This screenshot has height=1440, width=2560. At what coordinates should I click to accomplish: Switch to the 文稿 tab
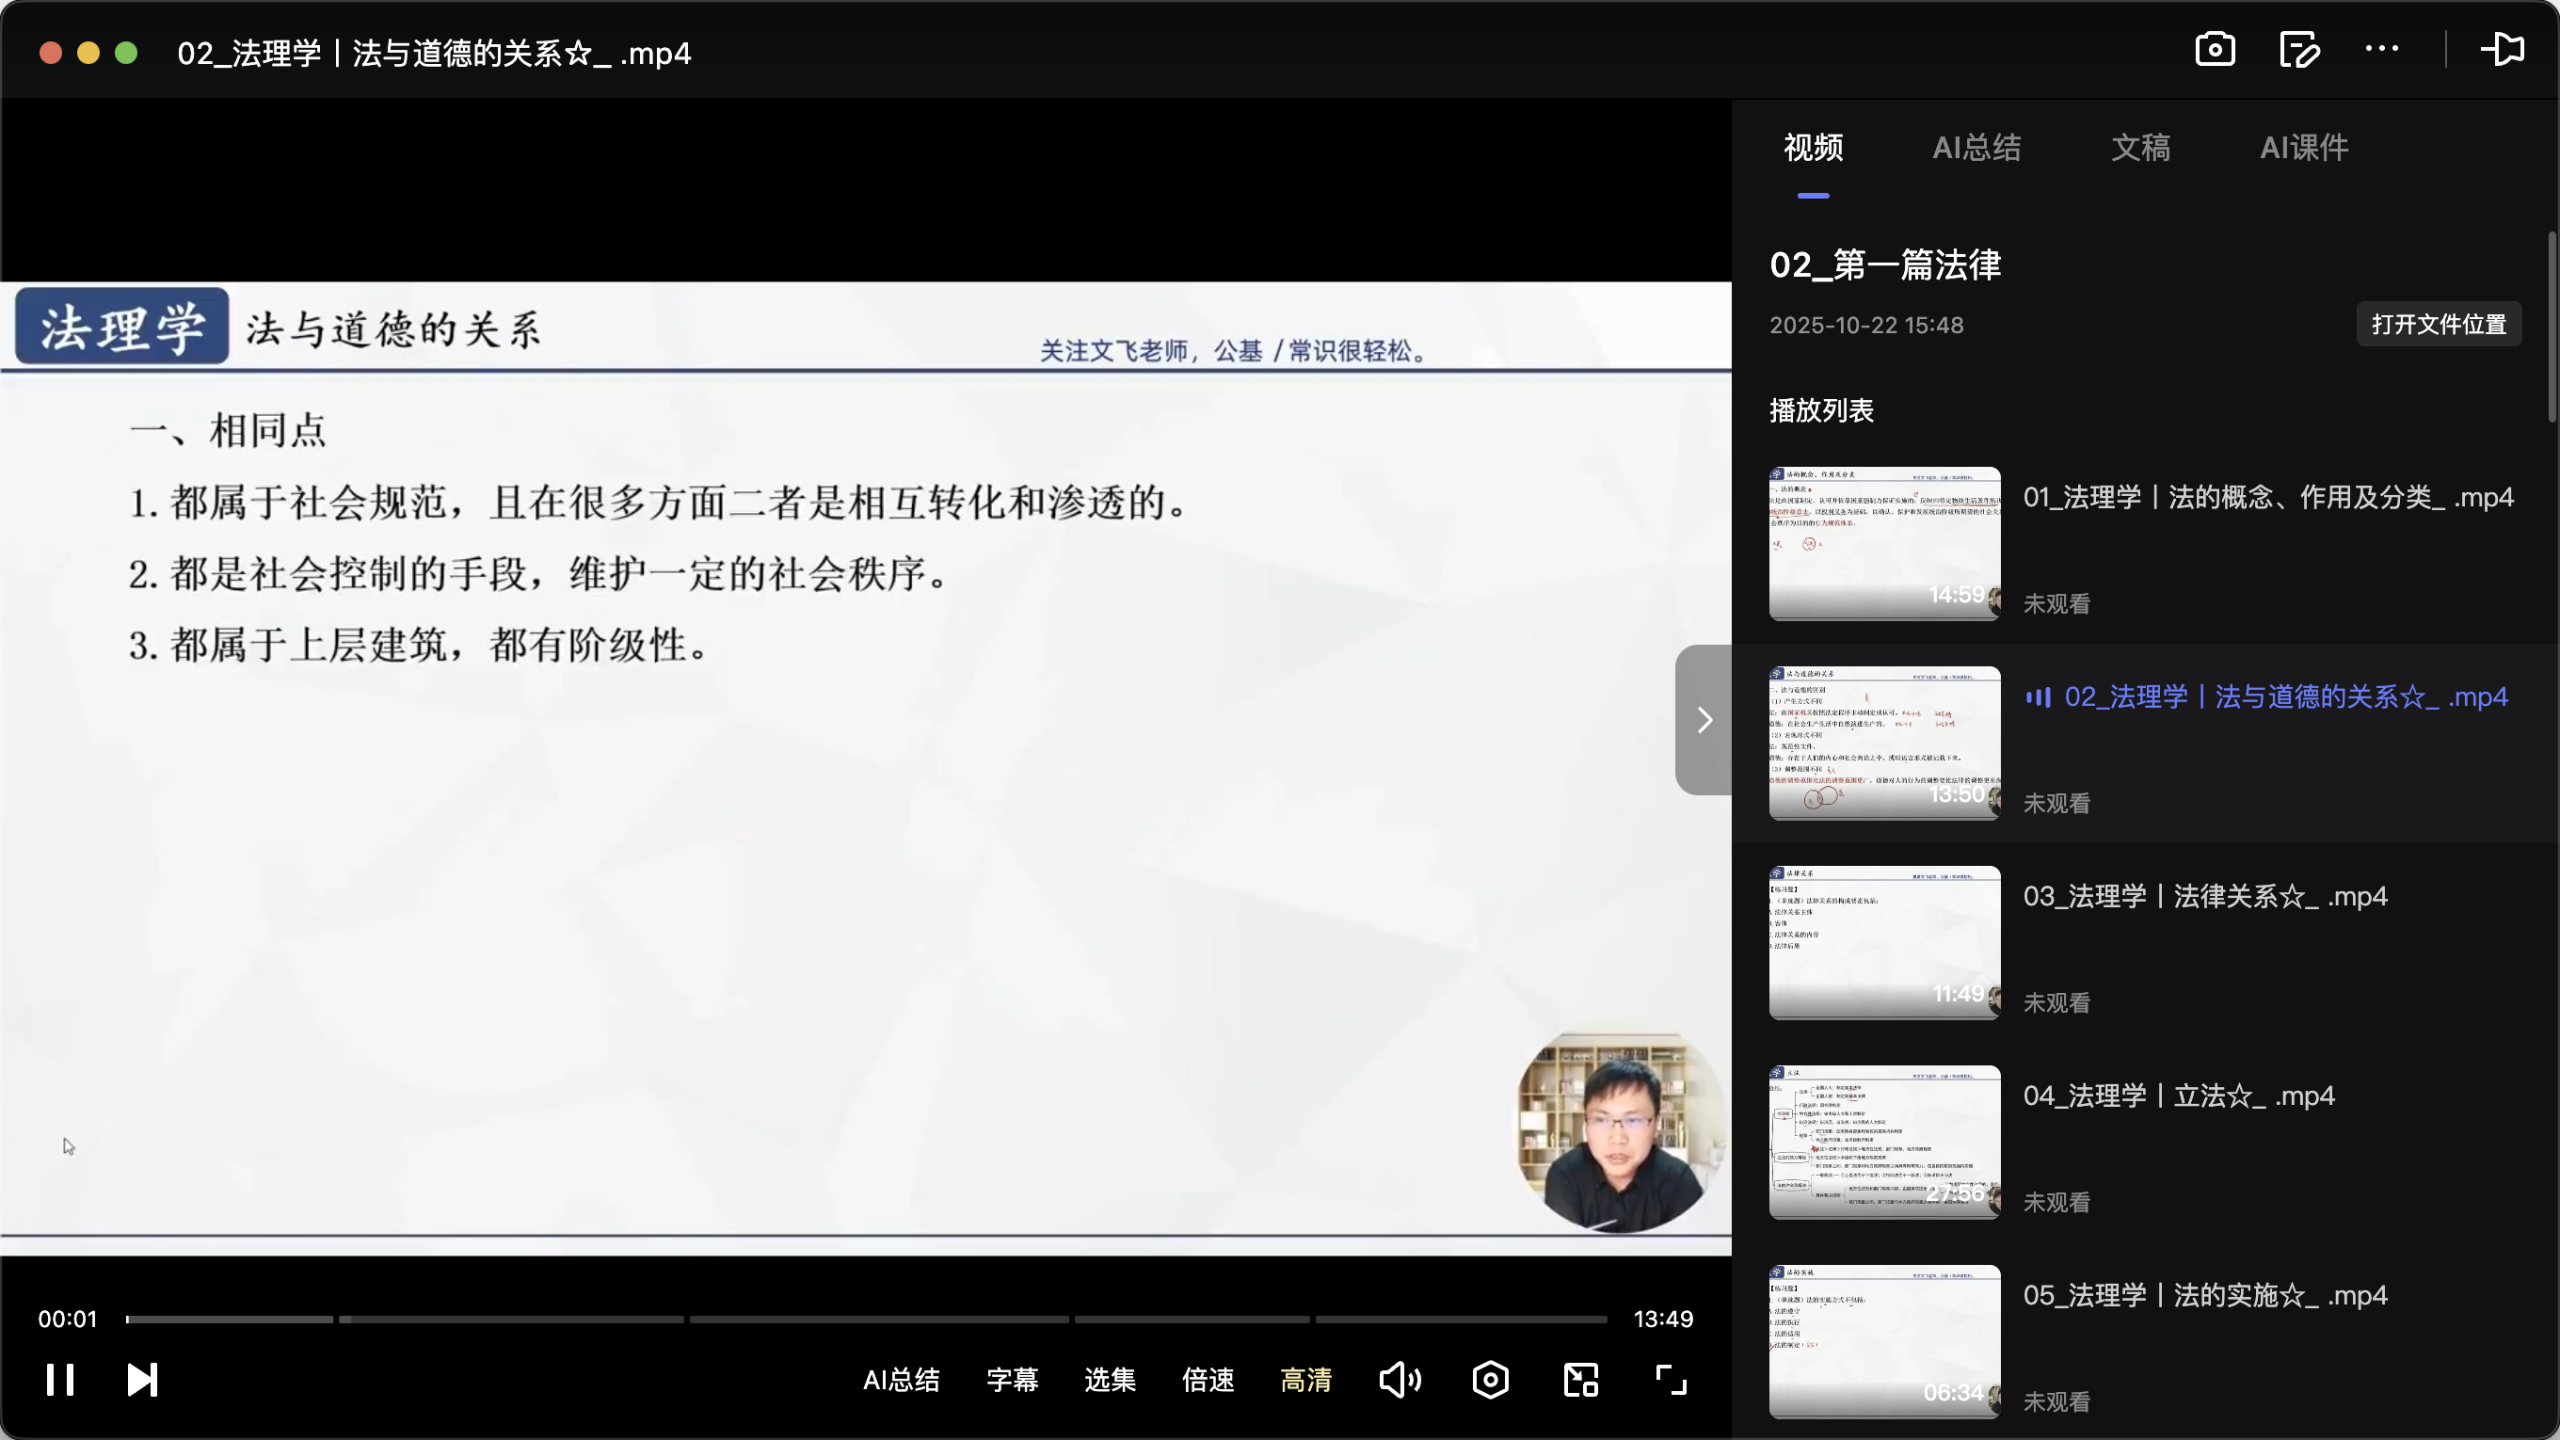2140,148
